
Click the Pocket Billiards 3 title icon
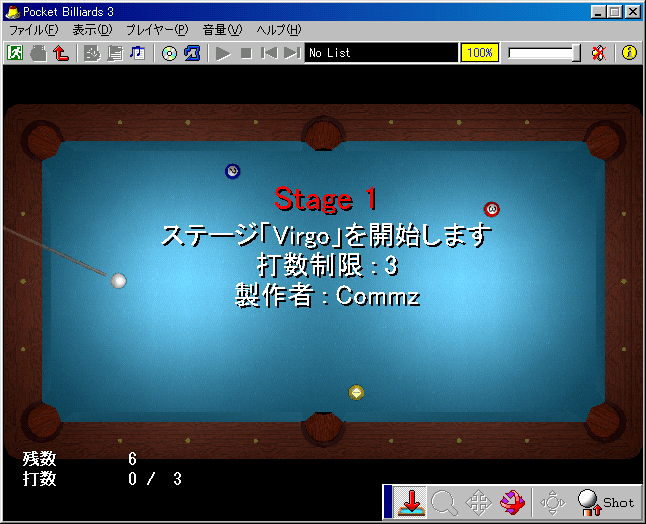point(13,12)
